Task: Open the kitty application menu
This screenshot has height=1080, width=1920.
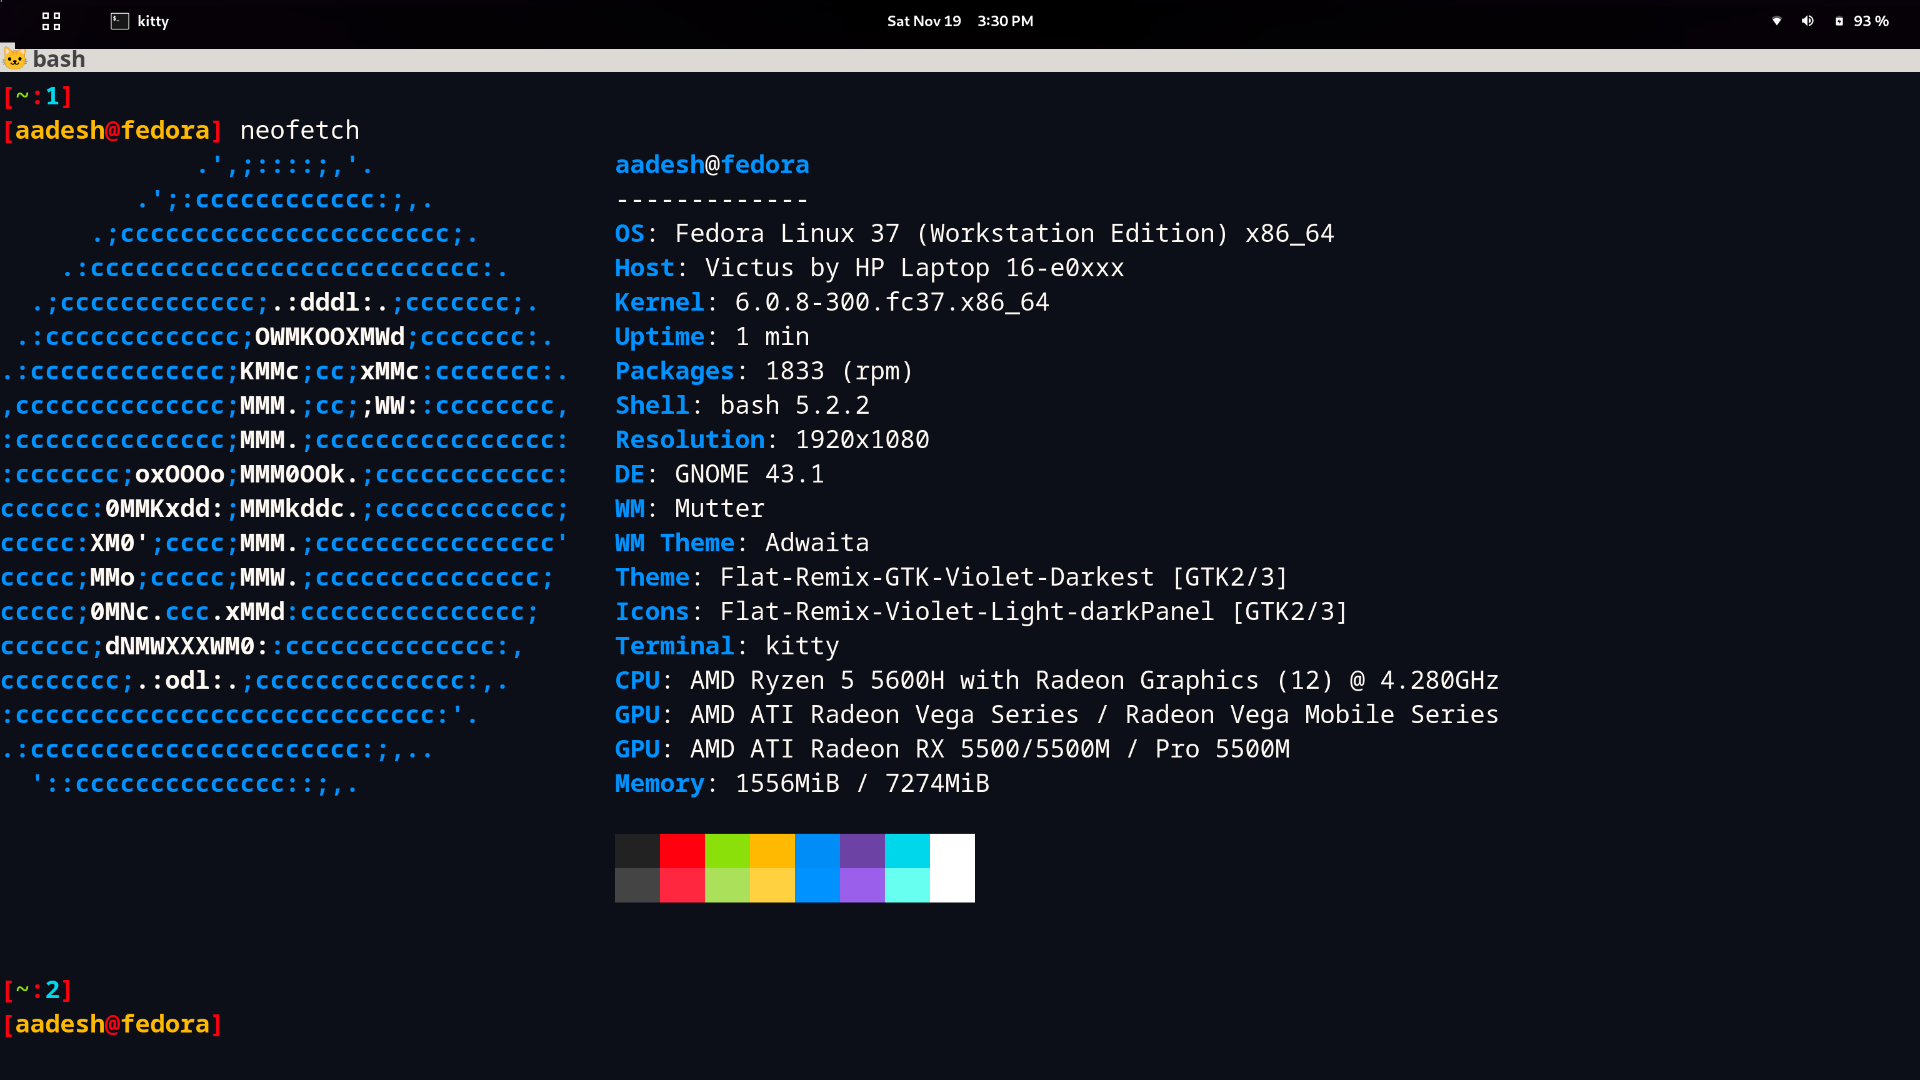Action: click(153, 21)
